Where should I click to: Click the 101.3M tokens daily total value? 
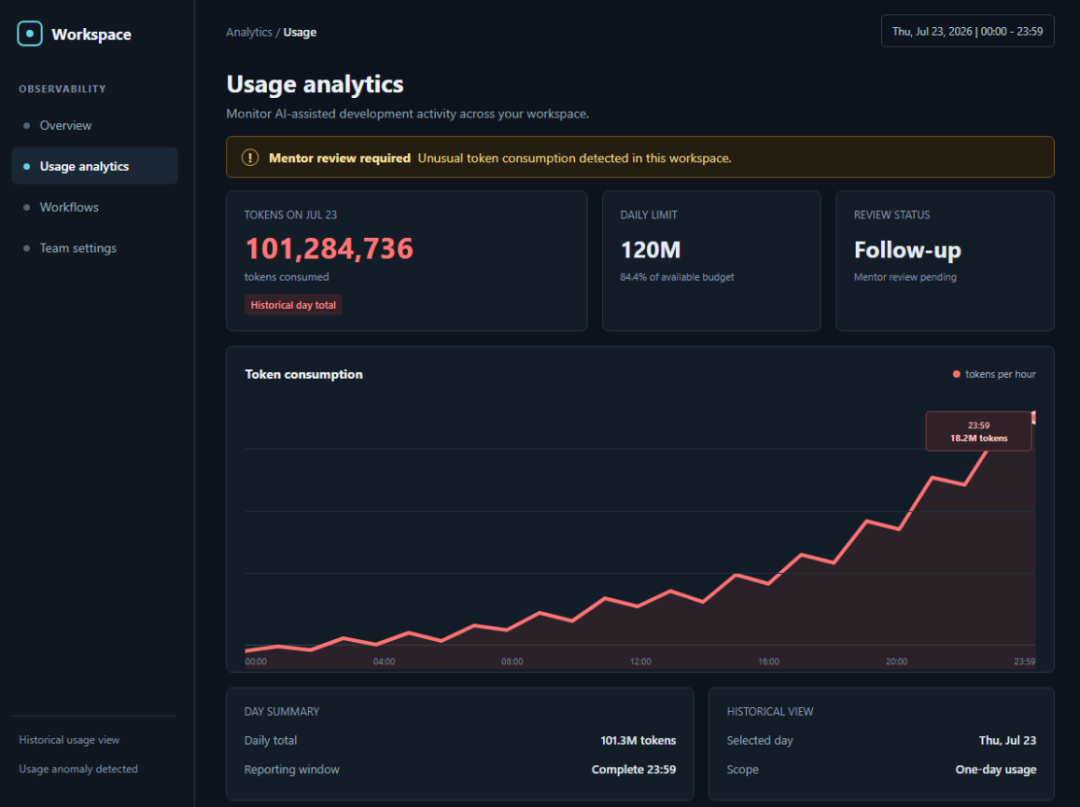point(638,740)
